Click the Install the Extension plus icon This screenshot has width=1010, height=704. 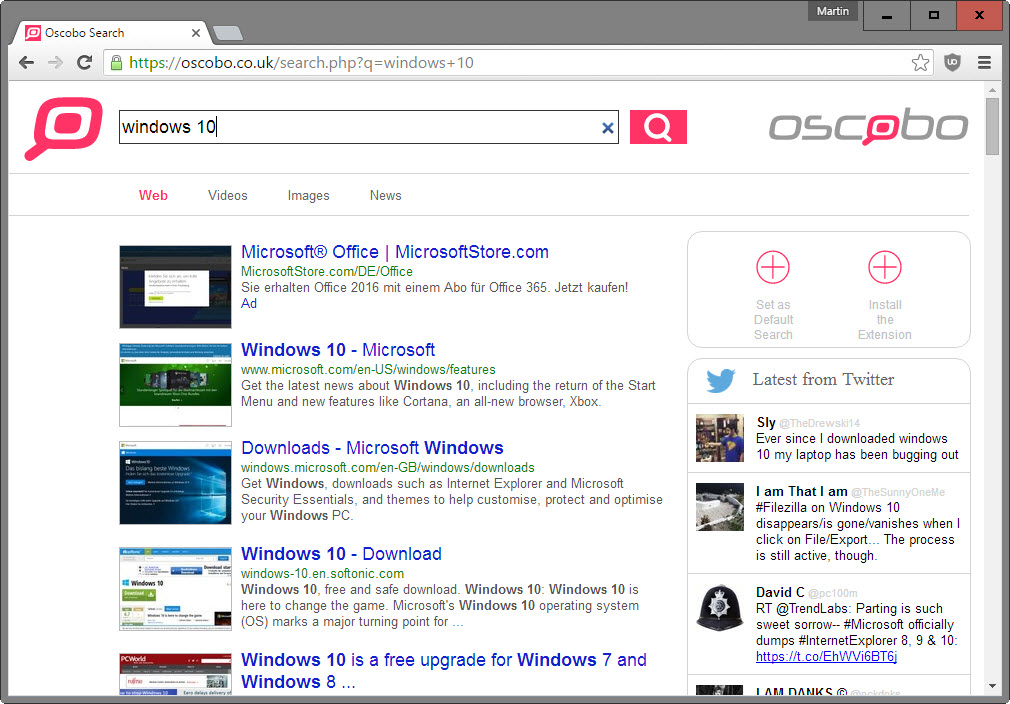pyautogui.click(x=884, y=267)
